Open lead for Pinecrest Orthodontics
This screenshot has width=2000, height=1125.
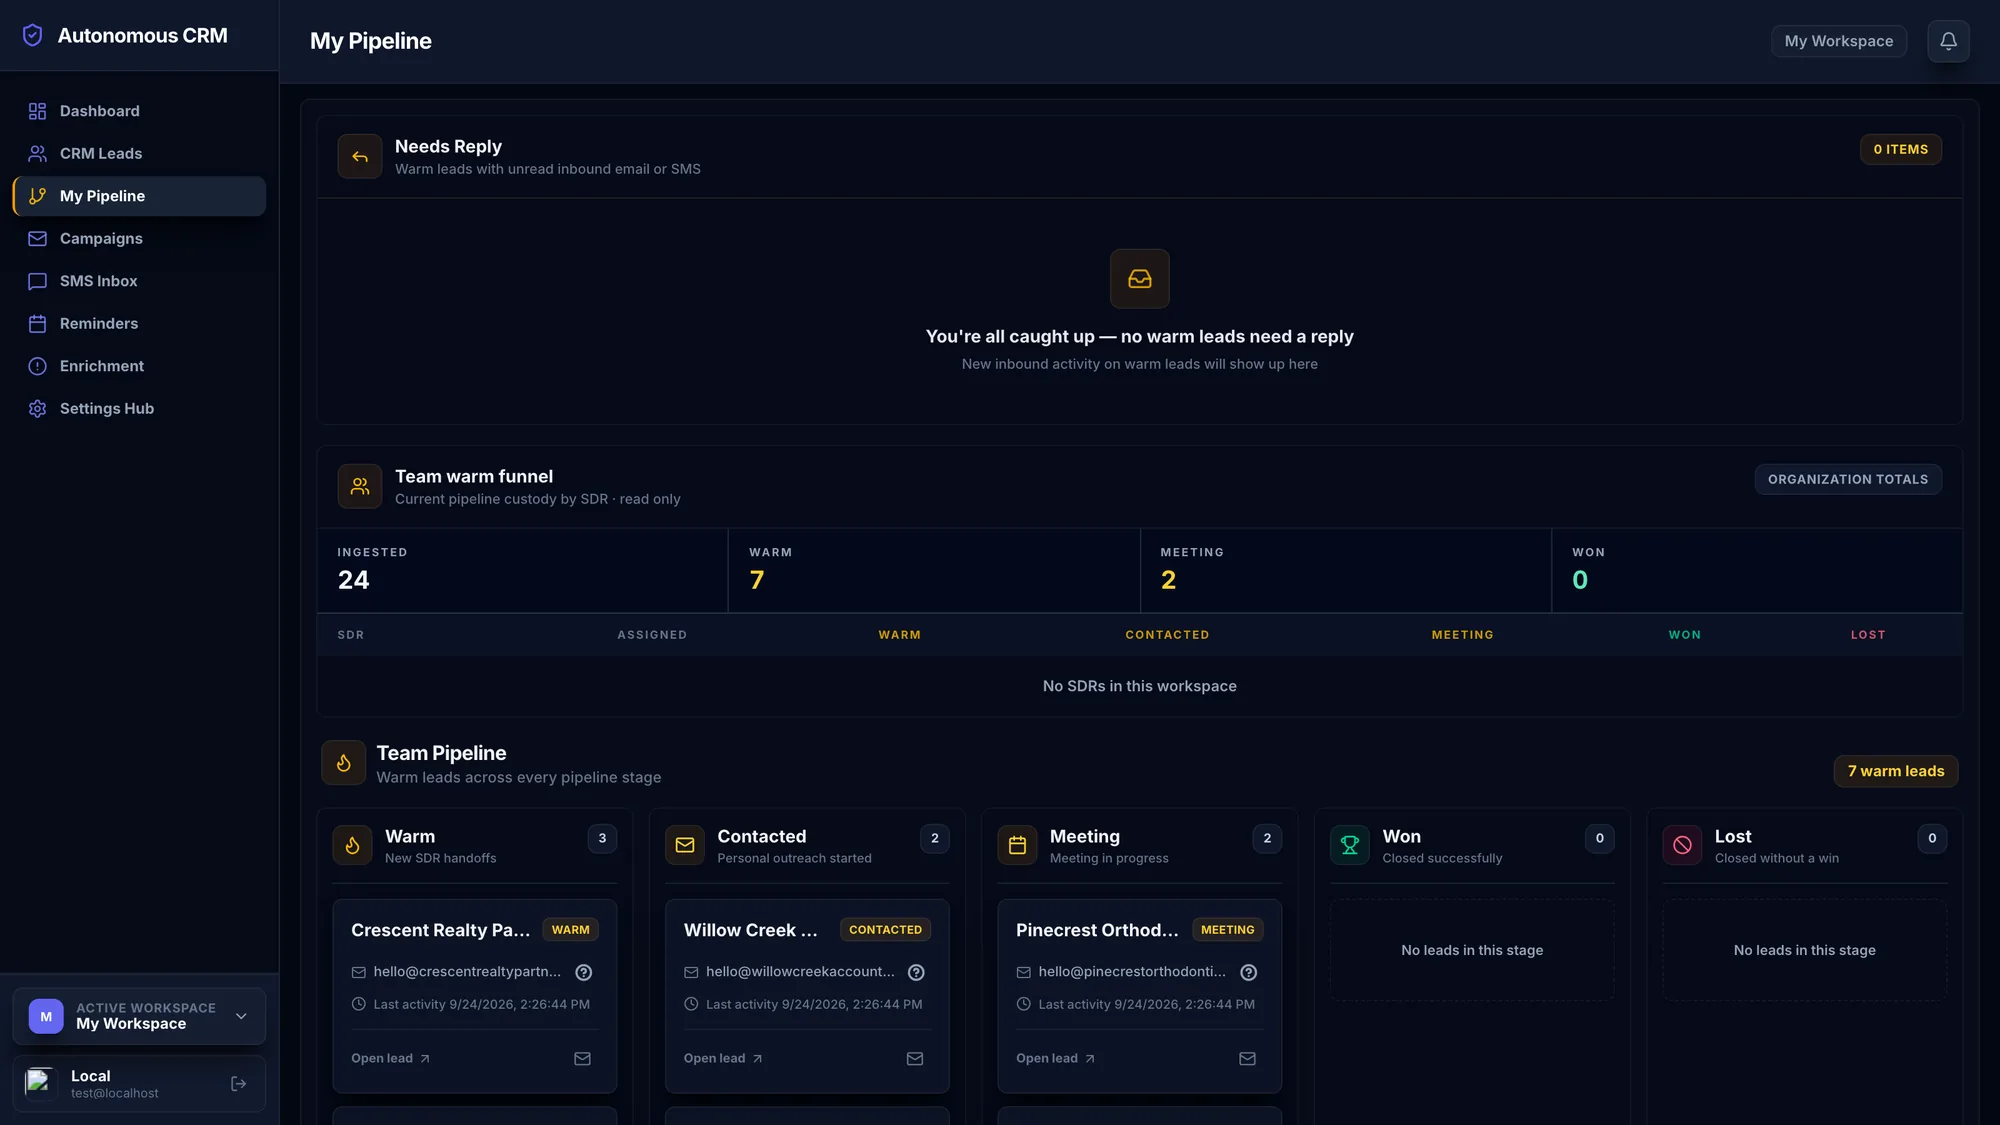point(1055,1059)
